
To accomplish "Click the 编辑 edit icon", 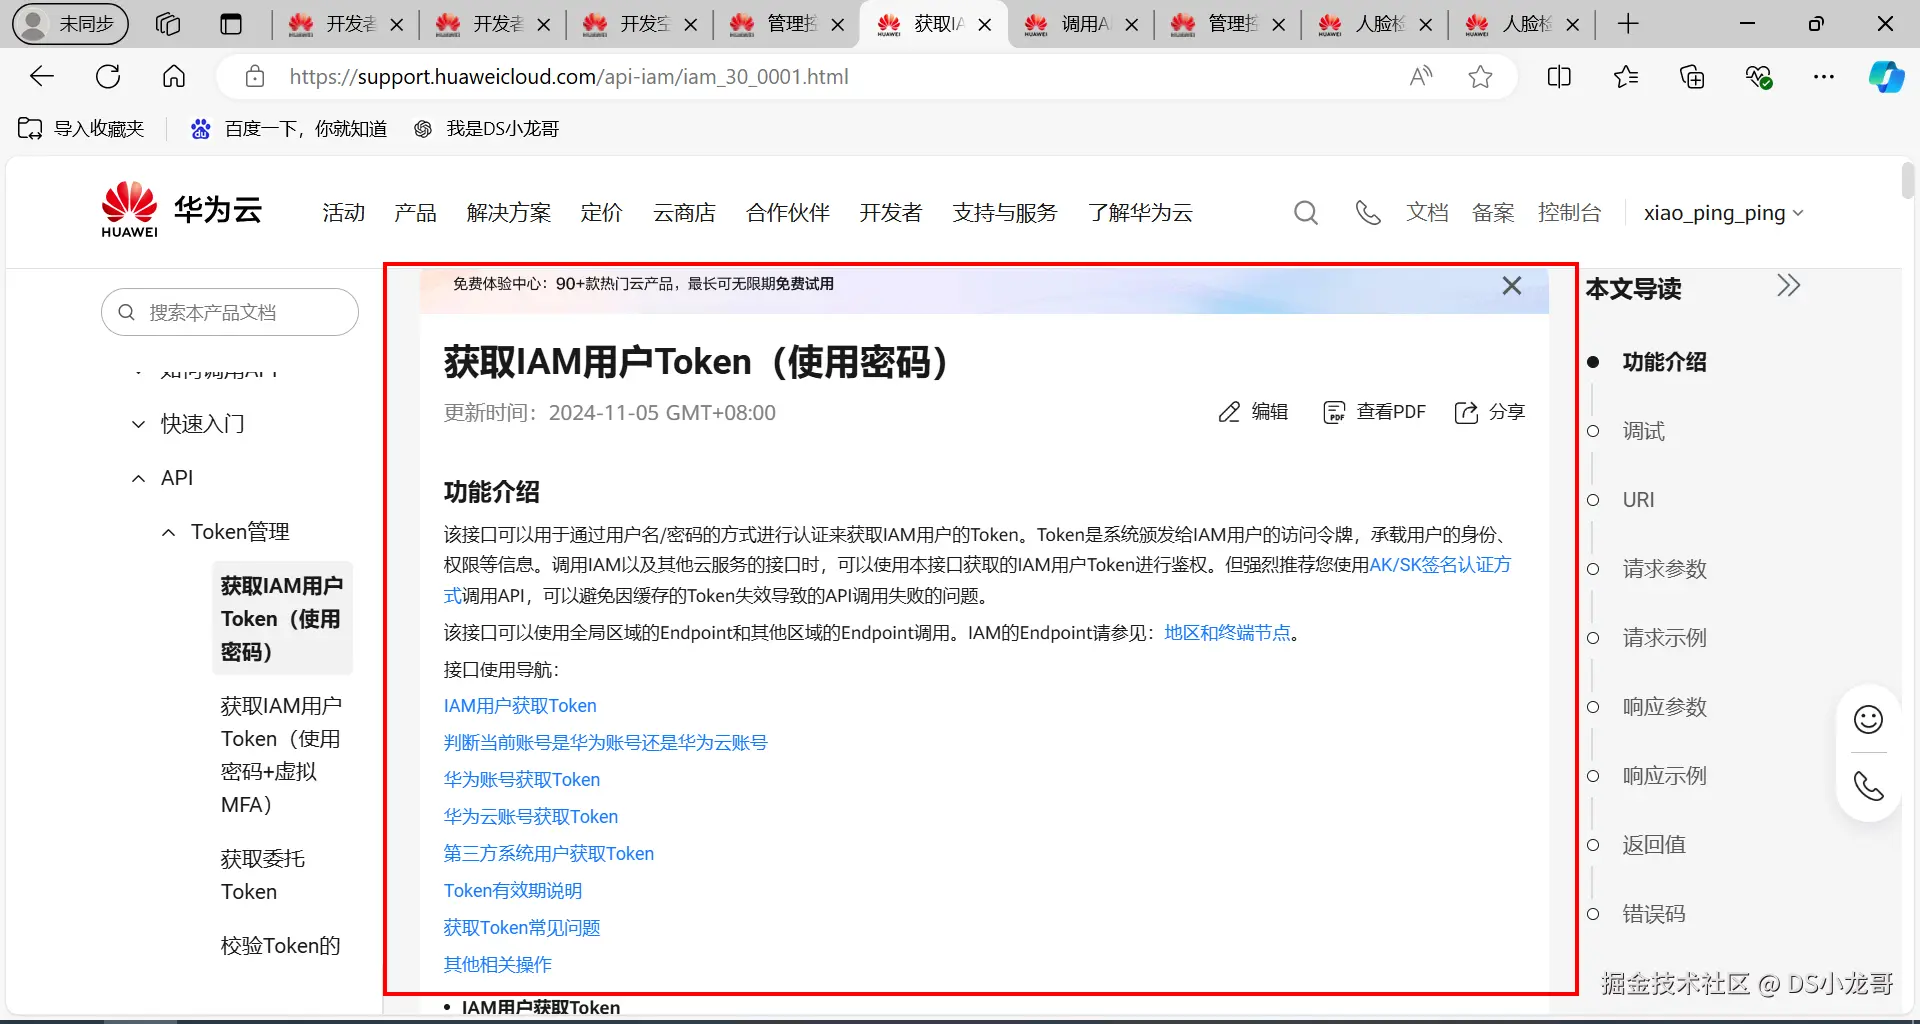I will click(1253, 412).
